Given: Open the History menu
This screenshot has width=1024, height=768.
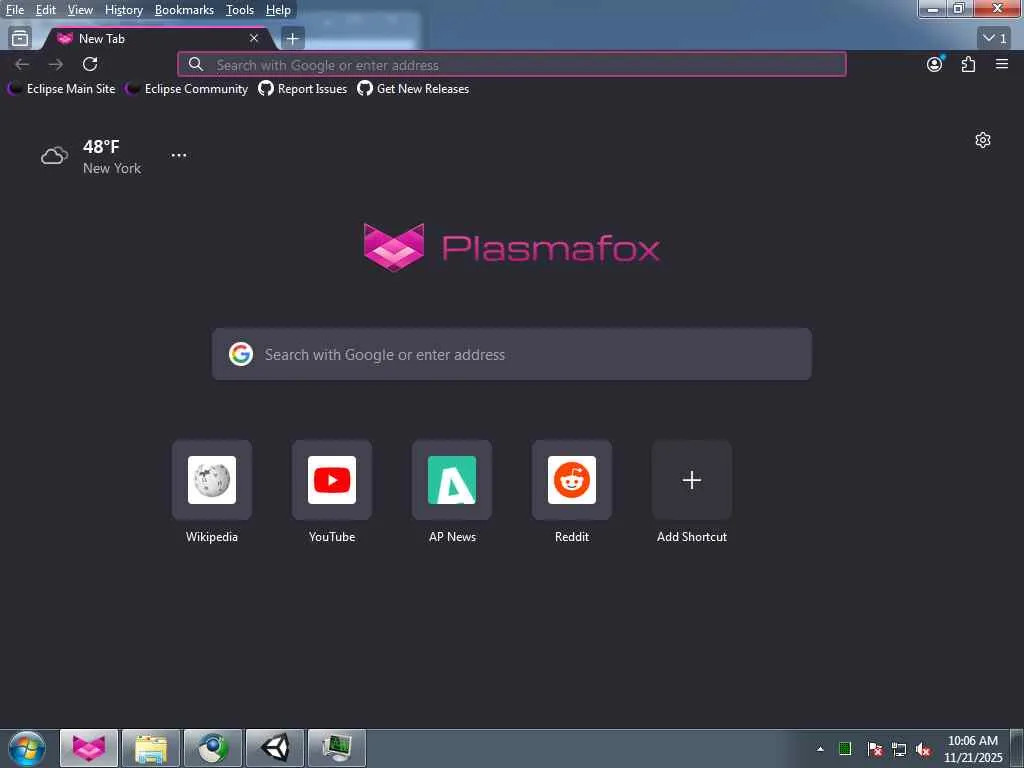Looking at the screenshot, I should pos(124,10).
